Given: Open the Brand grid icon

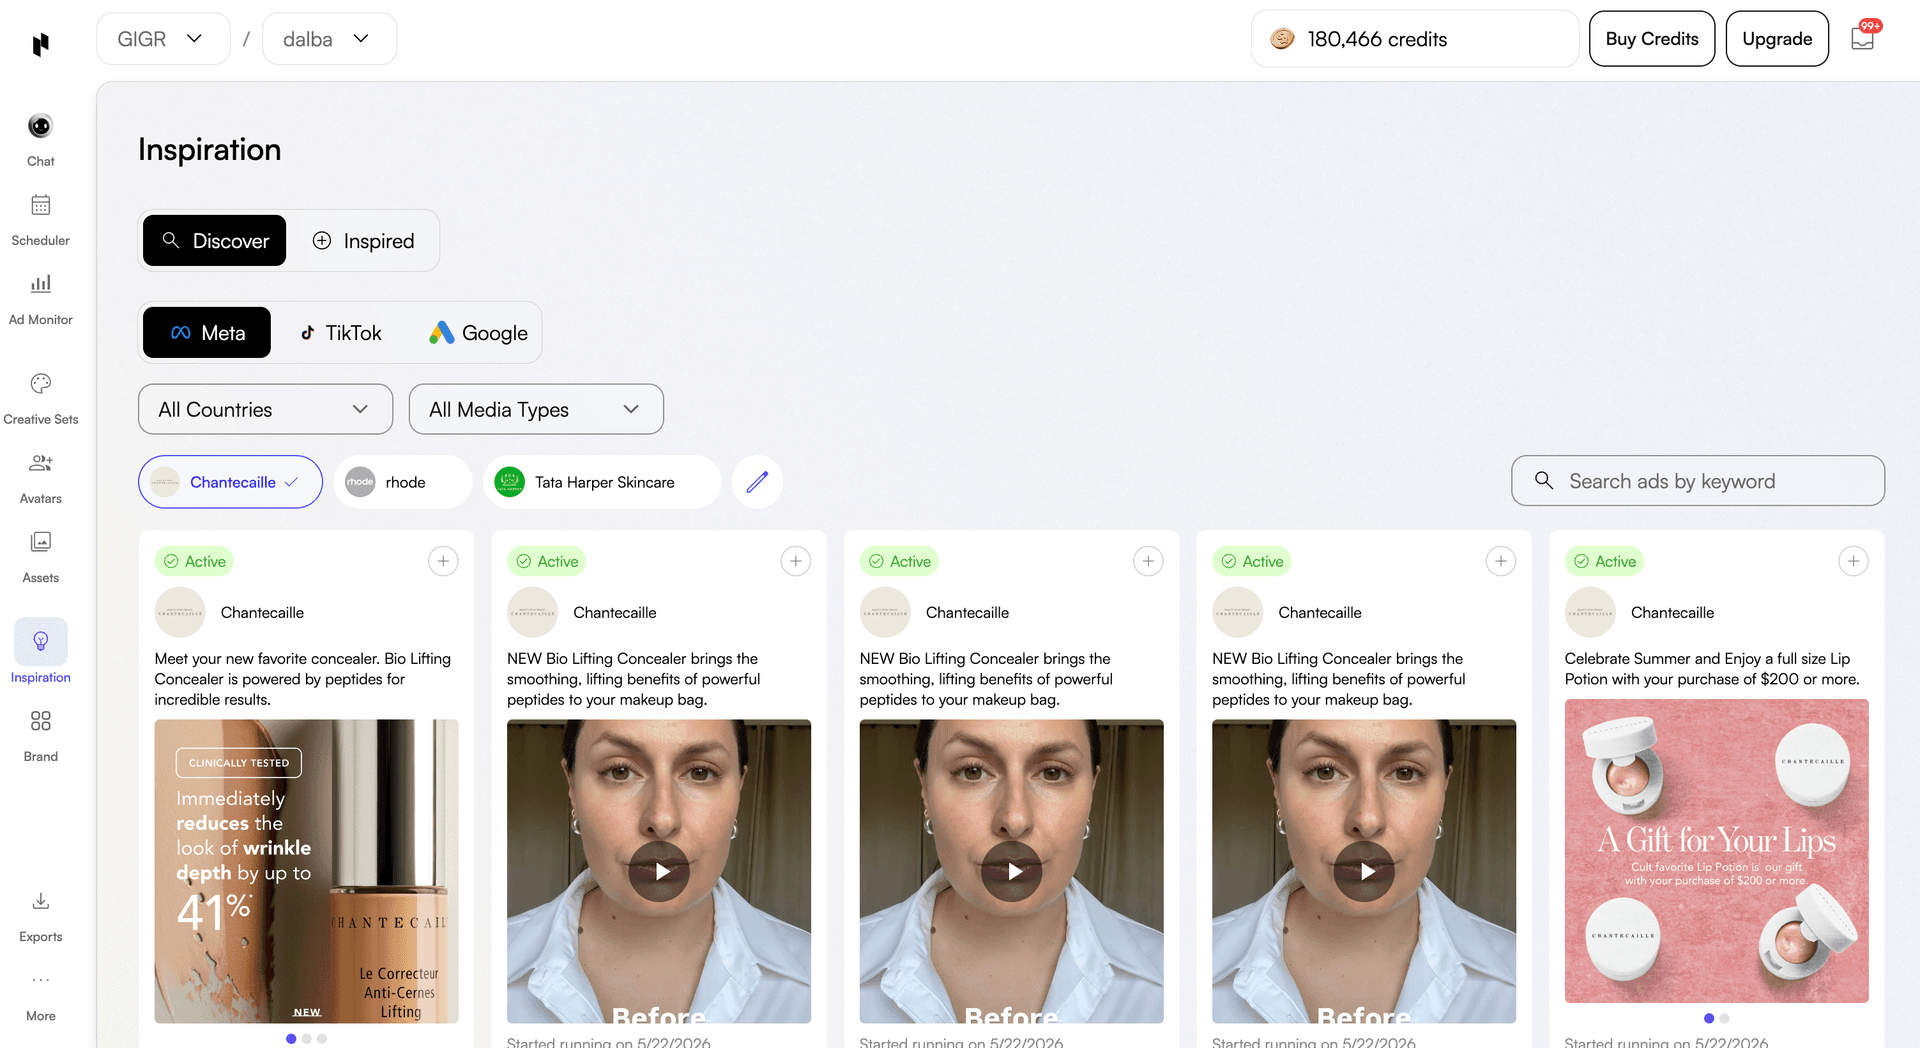Looking at the screenshot, I should click(40, 721).
